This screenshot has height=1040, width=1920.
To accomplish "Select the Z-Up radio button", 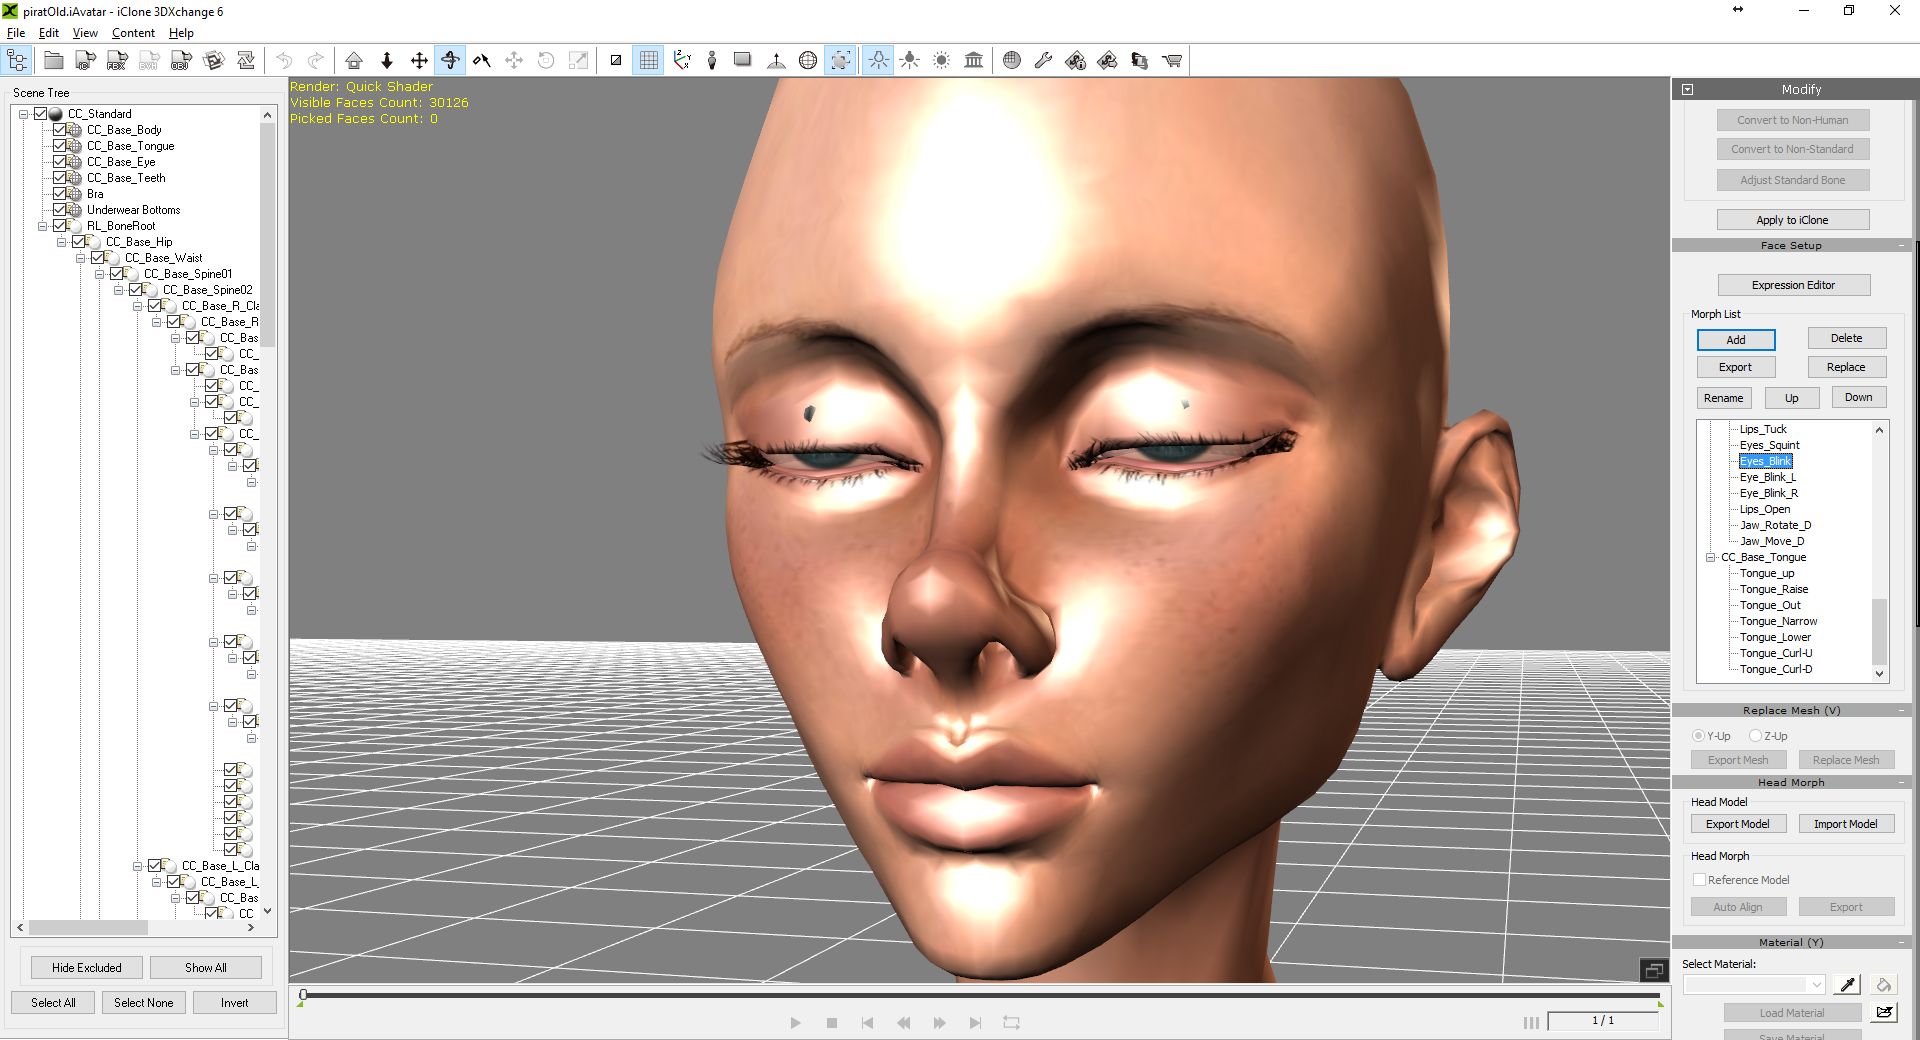I will [1755, 736].
